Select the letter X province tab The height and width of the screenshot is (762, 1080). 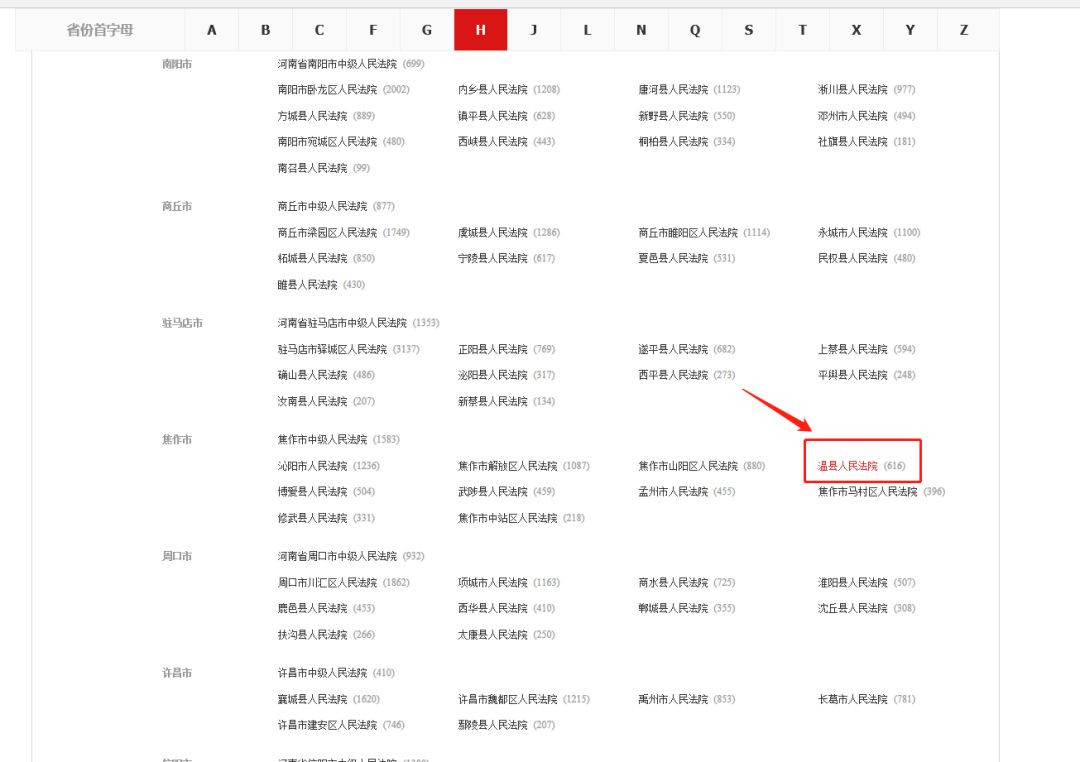[856, 30]
